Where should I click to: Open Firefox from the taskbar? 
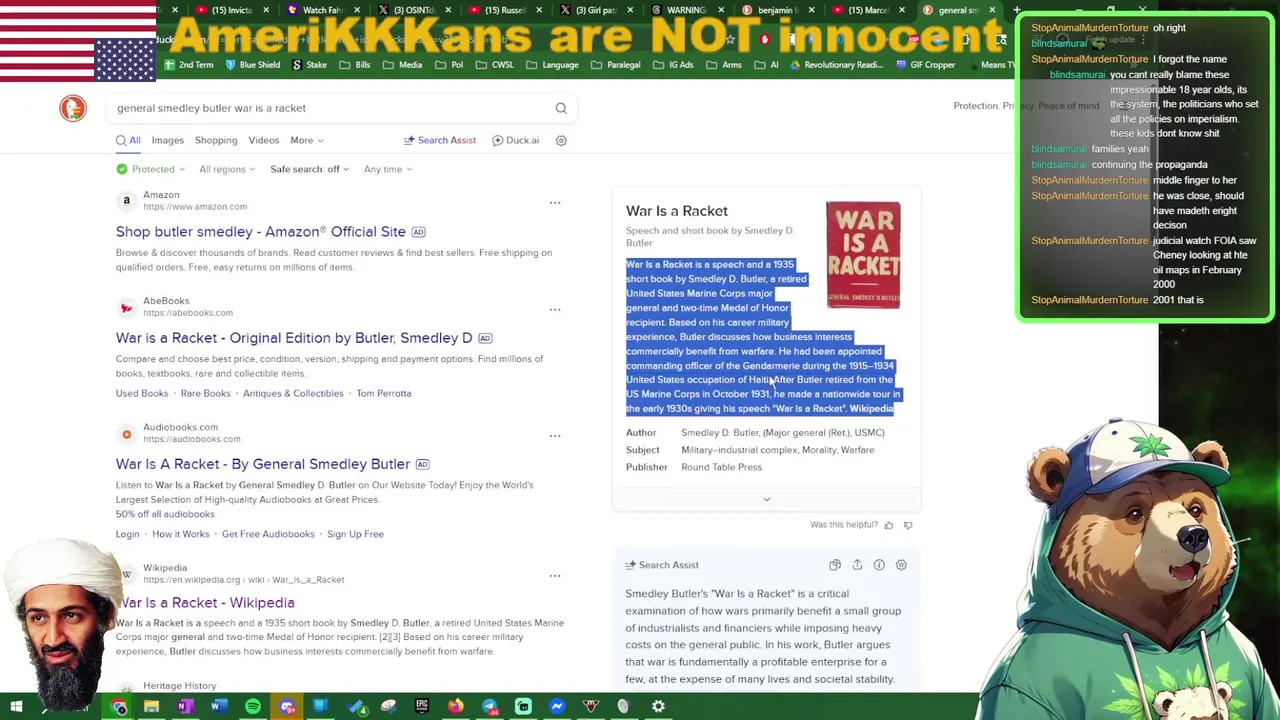[456, 707]
